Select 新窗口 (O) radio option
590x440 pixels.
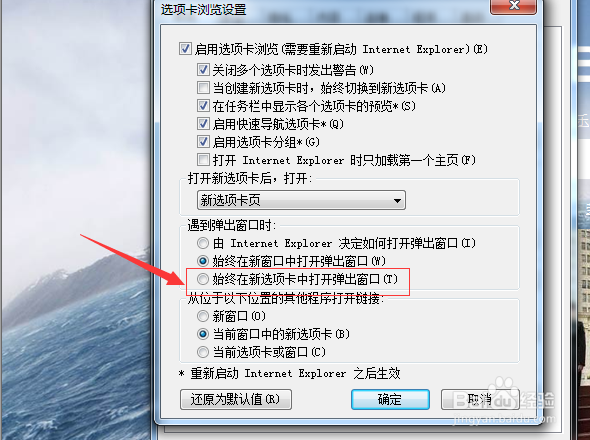click(x=203, y=316)
